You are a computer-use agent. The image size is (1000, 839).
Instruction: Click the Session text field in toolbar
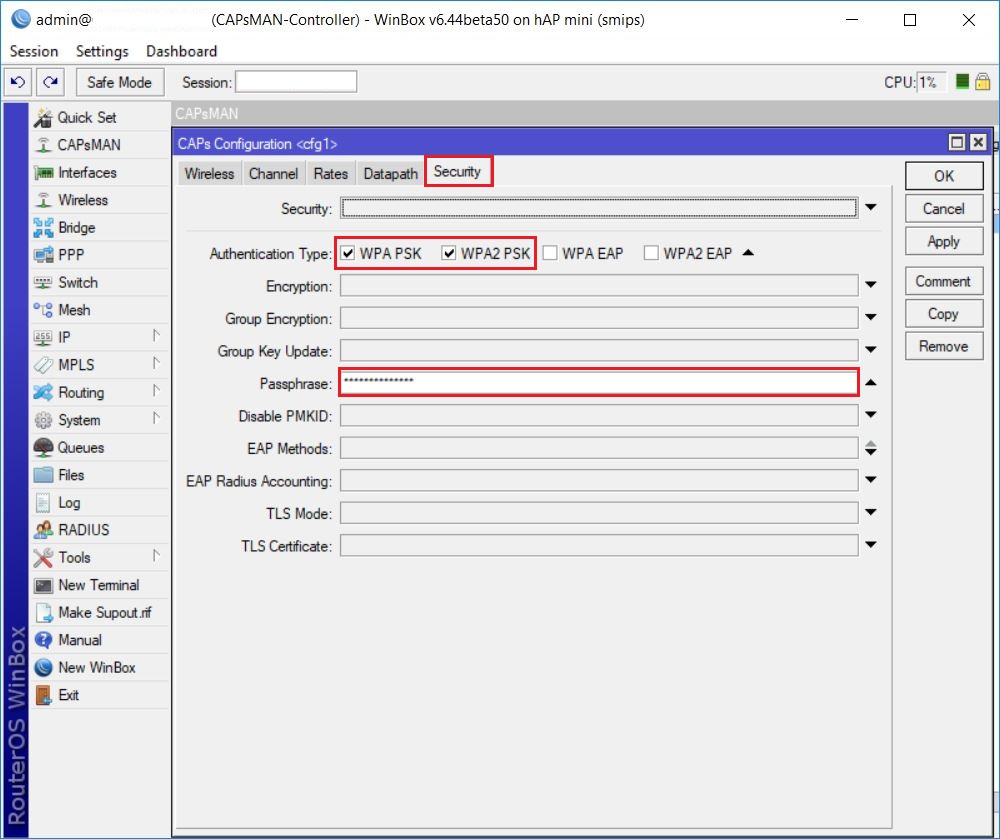tap(296, 82)
